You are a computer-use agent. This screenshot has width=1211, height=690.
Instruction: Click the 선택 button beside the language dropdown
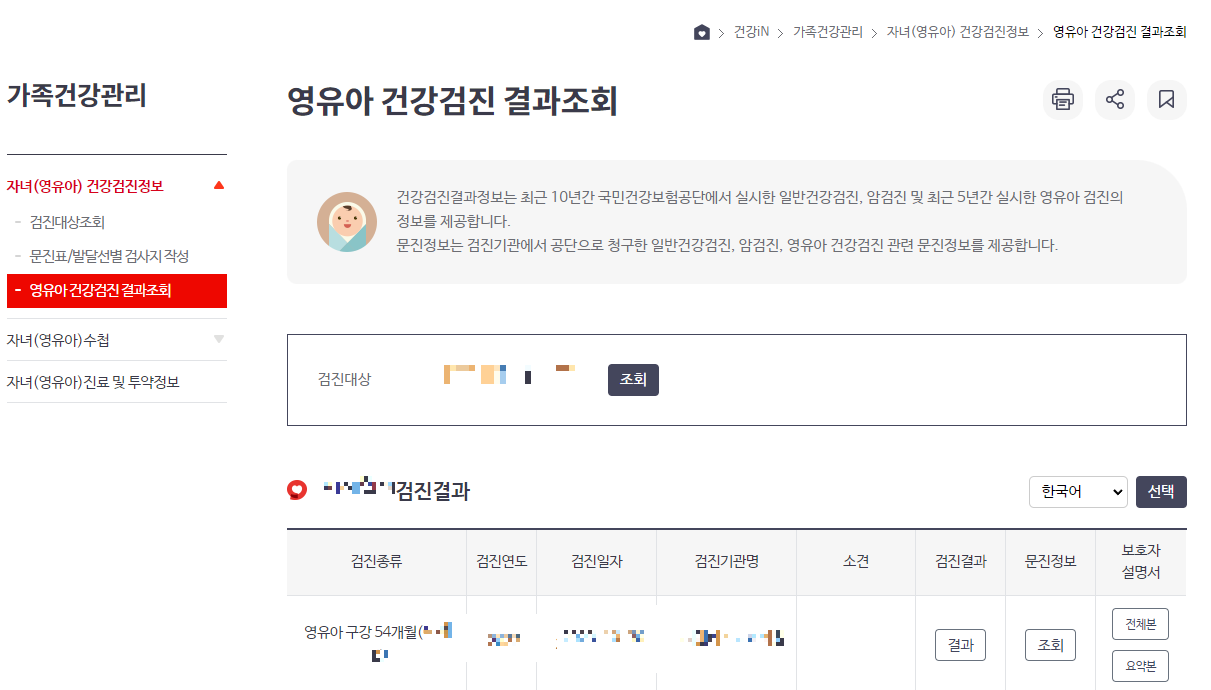pyautogui.click(x=1160, y=491)
